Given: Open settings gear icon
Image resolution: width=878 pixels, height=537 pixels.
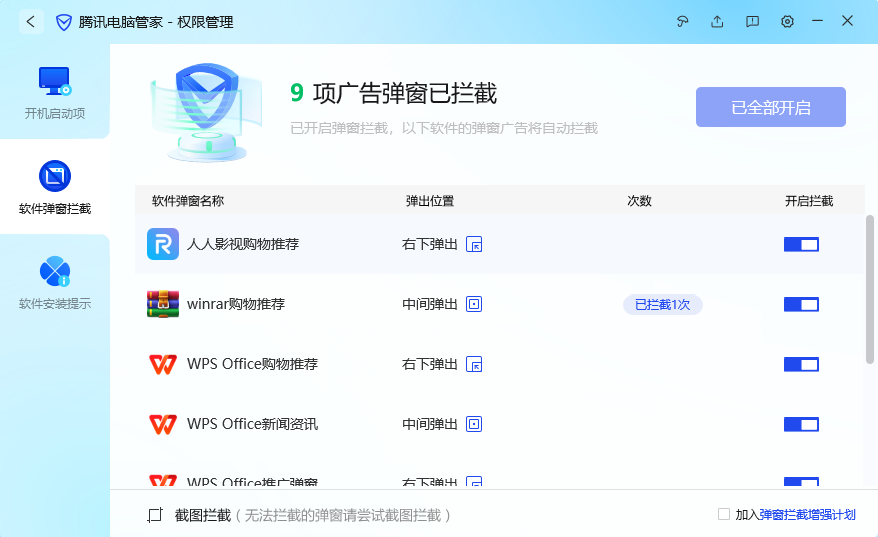Looking at the screenshot, I should 787,22.
